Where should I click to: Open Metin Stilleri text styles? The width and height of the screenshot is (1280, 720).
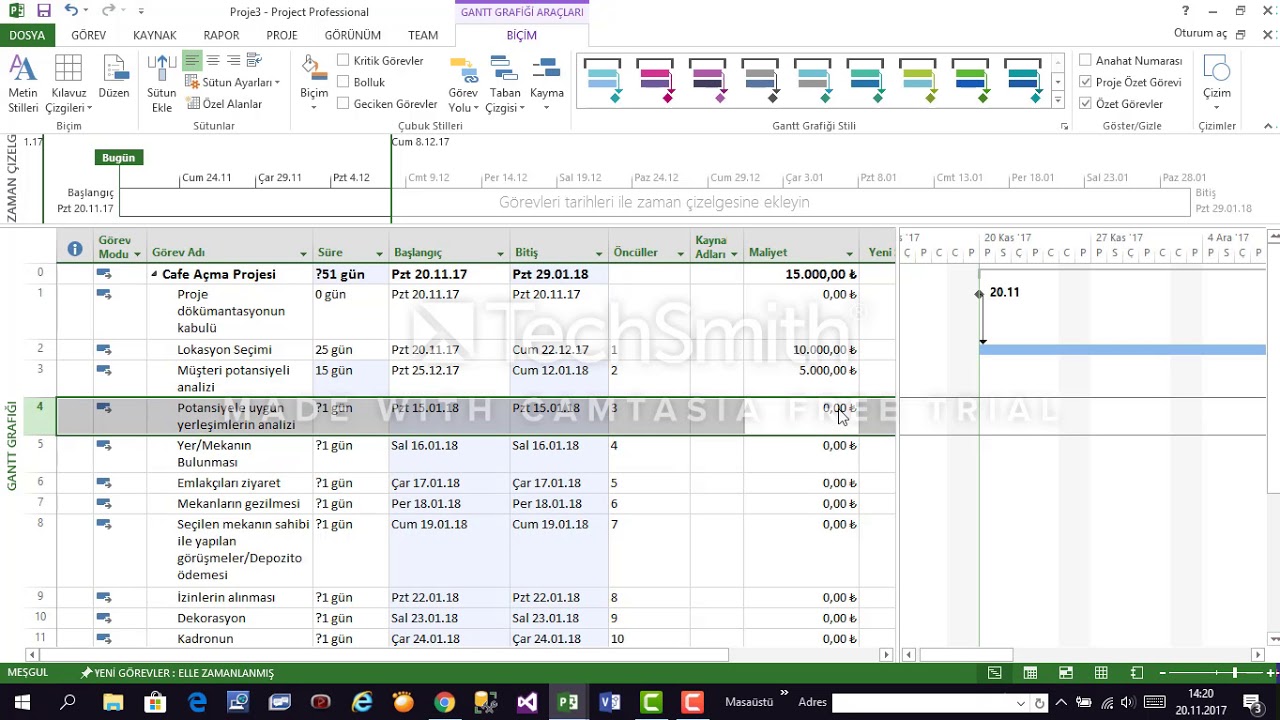pyautogui.click(x=23, y=84)
